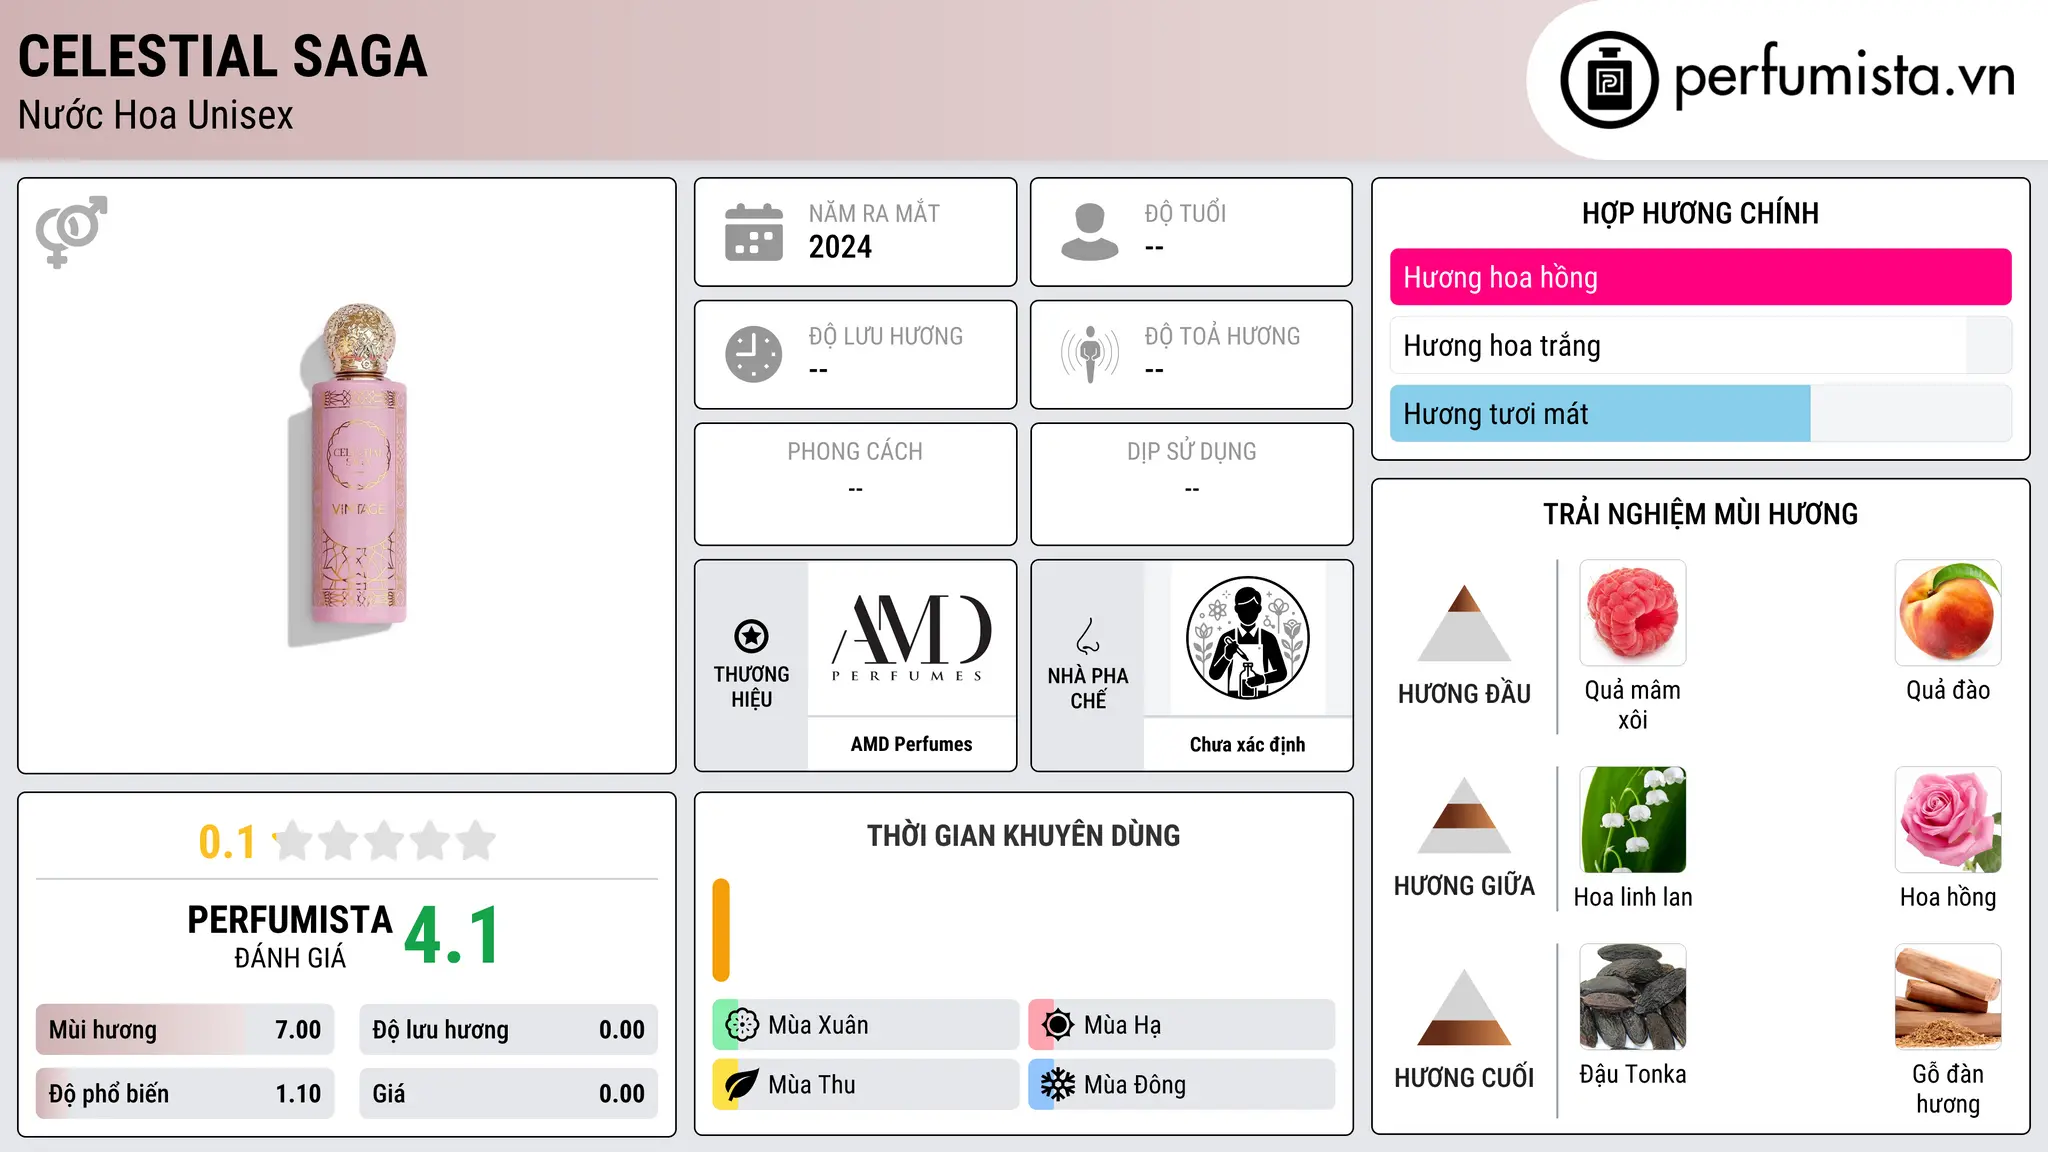Click the Mùa Thu leaf icon
Viewport: 2048px width, 1152px height.
742,1085
